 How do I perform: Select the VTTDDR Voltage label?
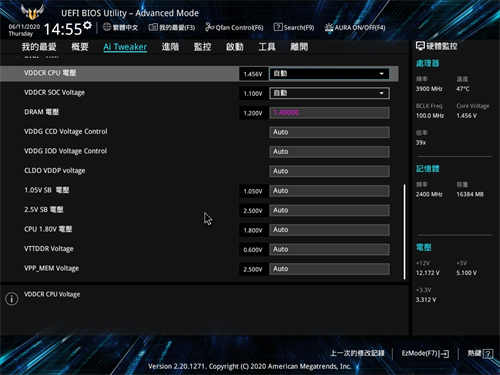49,249
